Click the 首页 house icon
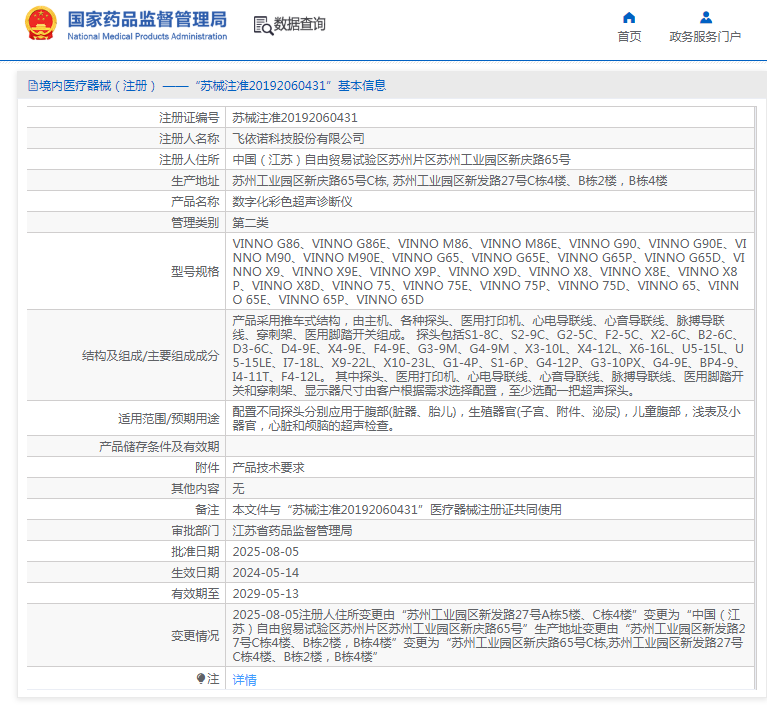 pyautogui.click(x=629, y=17)
